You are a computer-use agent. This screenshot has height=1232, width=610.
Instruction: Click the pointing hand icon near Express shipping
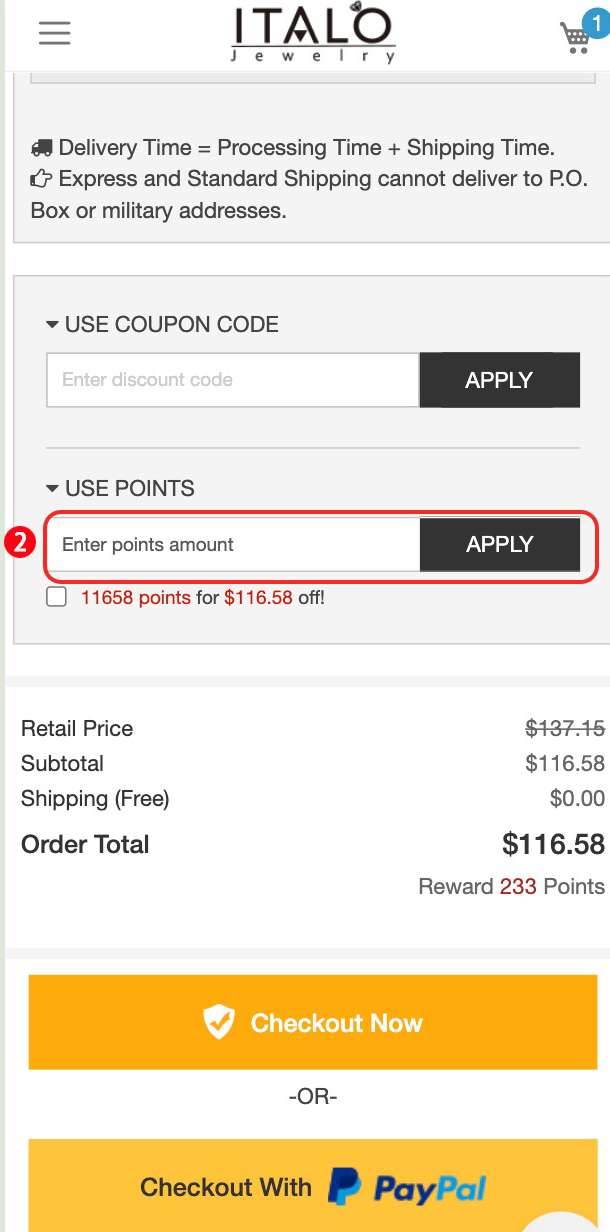pos(42,179)
